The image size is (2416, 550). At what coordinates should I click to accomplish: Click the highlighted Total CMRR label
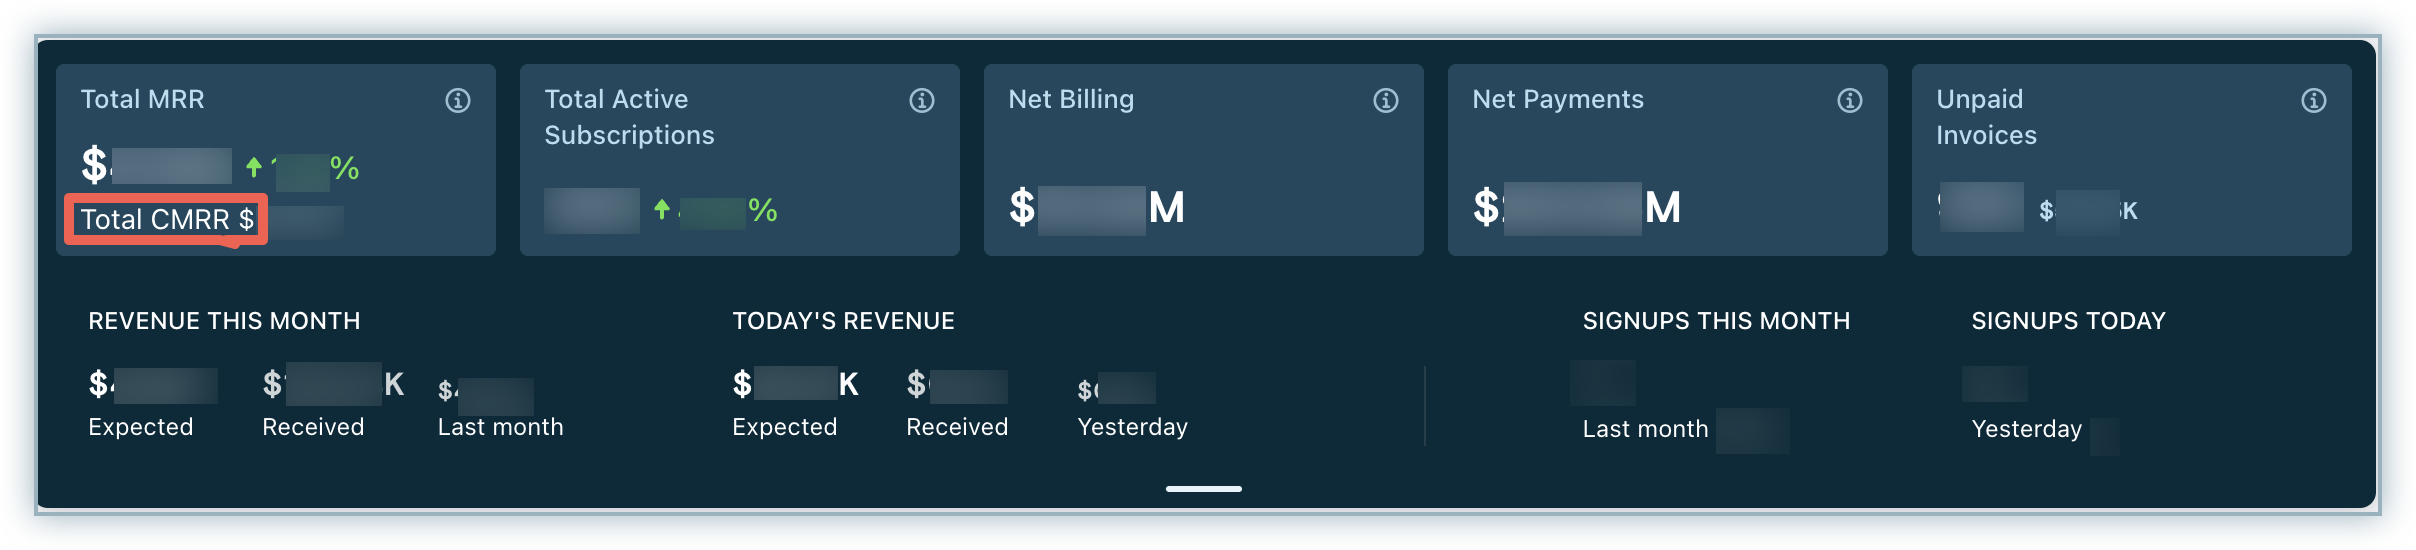[167, 220]
